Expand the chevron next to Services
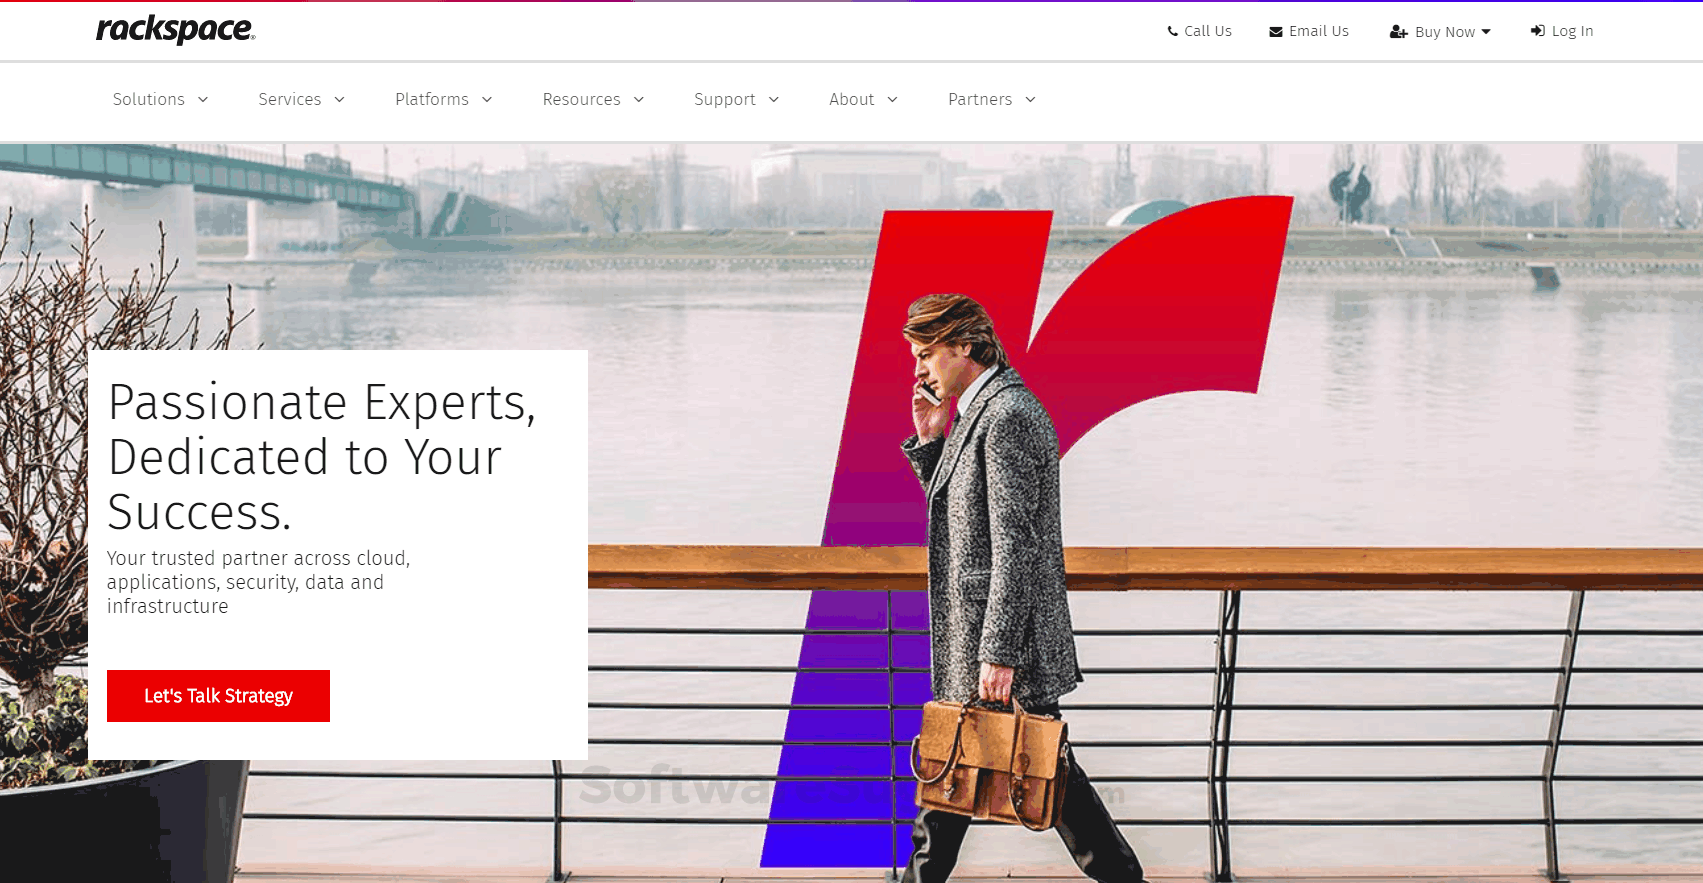The width and height of the screenshot is (1703, 883). (x=339, y=99)
